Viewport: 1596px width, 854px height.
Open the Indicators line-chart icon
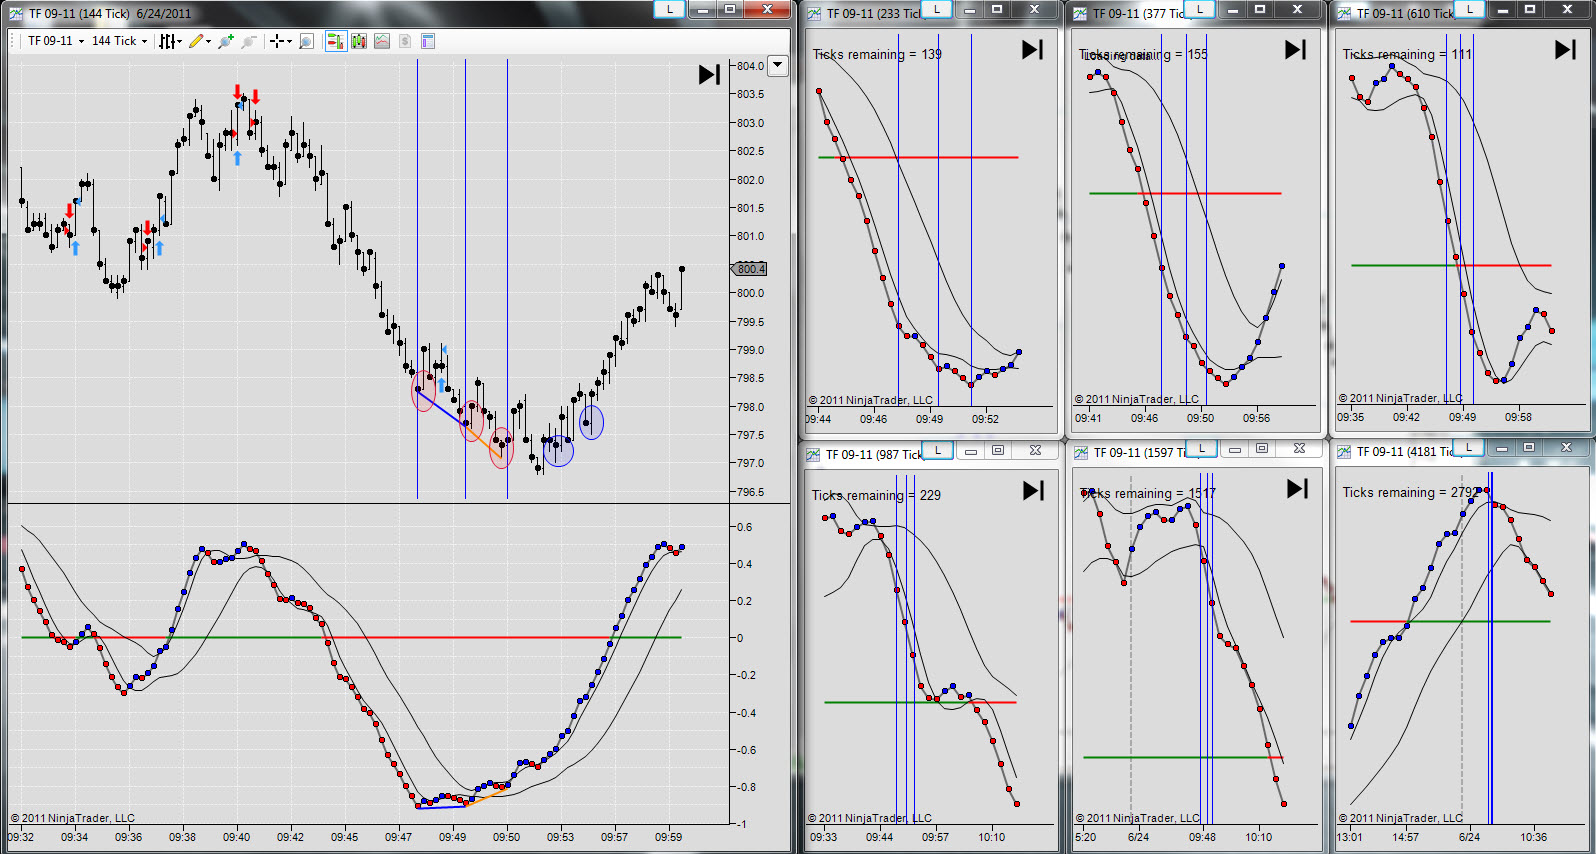pyautogui.click(x=382, y=41)
